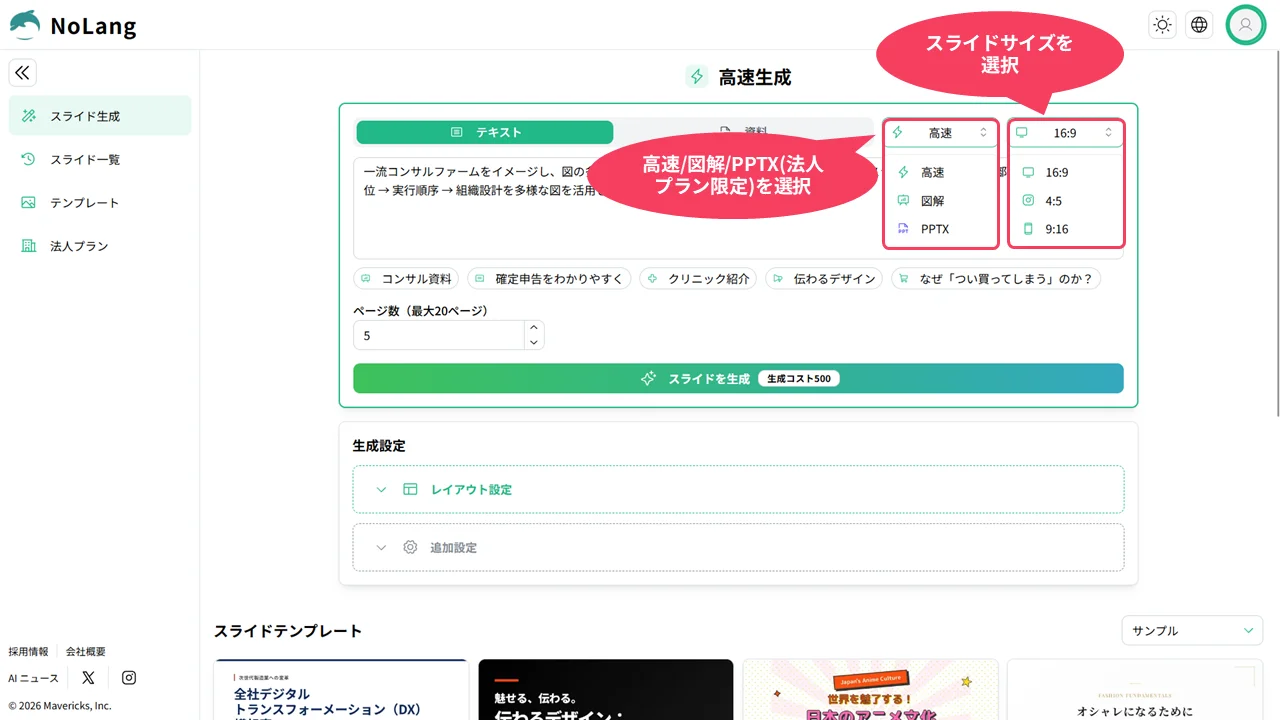Pick the クリニック紹介 suggestion chip
This screenshot has height=720, width=1280.
pyautogui.click(x=698, y=279)
